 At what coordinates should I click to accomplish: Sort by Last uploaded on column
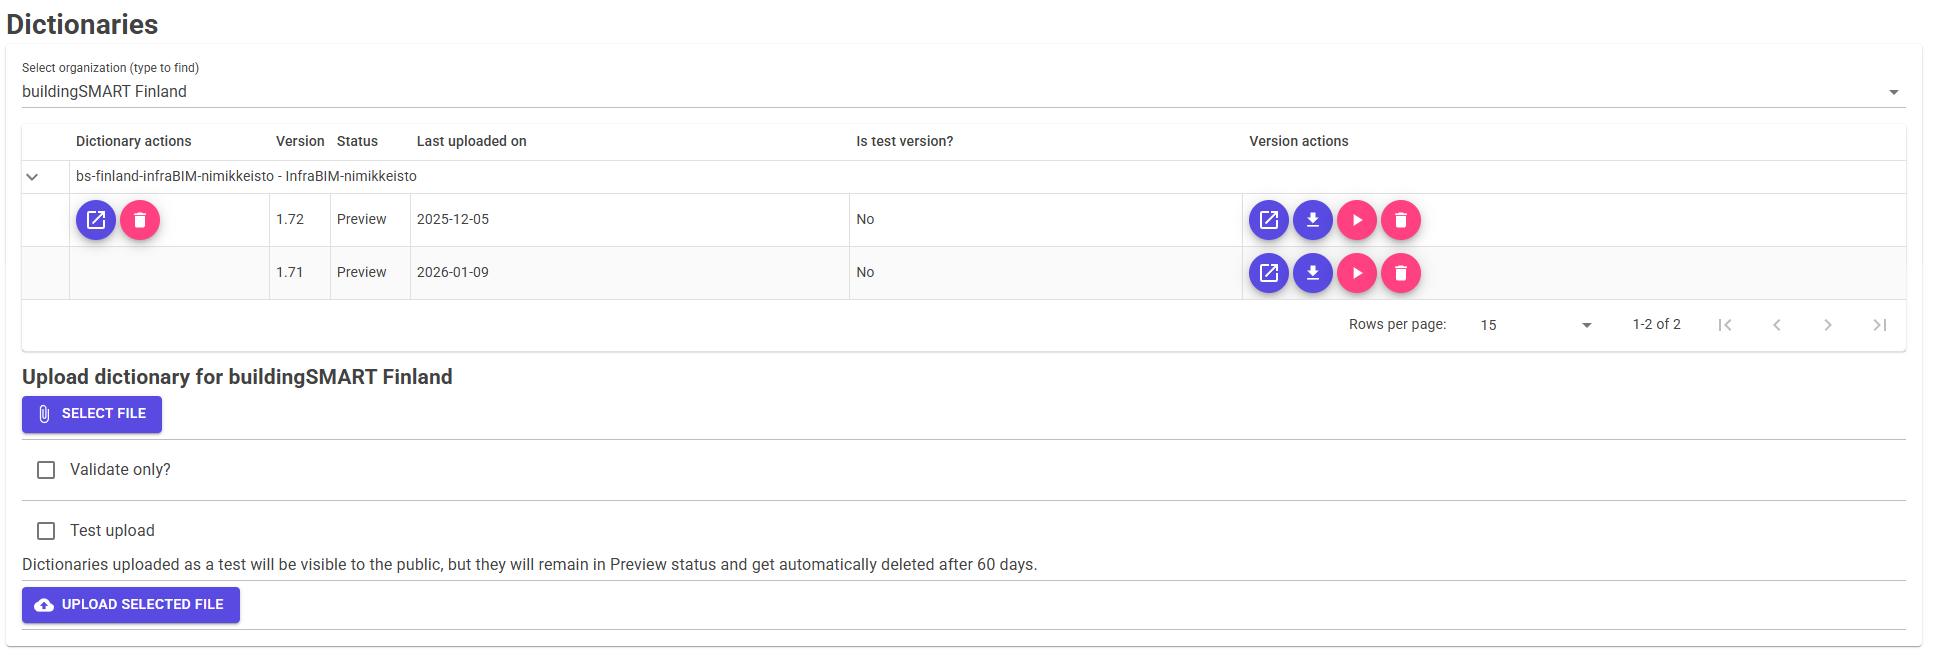pos(471,142)
